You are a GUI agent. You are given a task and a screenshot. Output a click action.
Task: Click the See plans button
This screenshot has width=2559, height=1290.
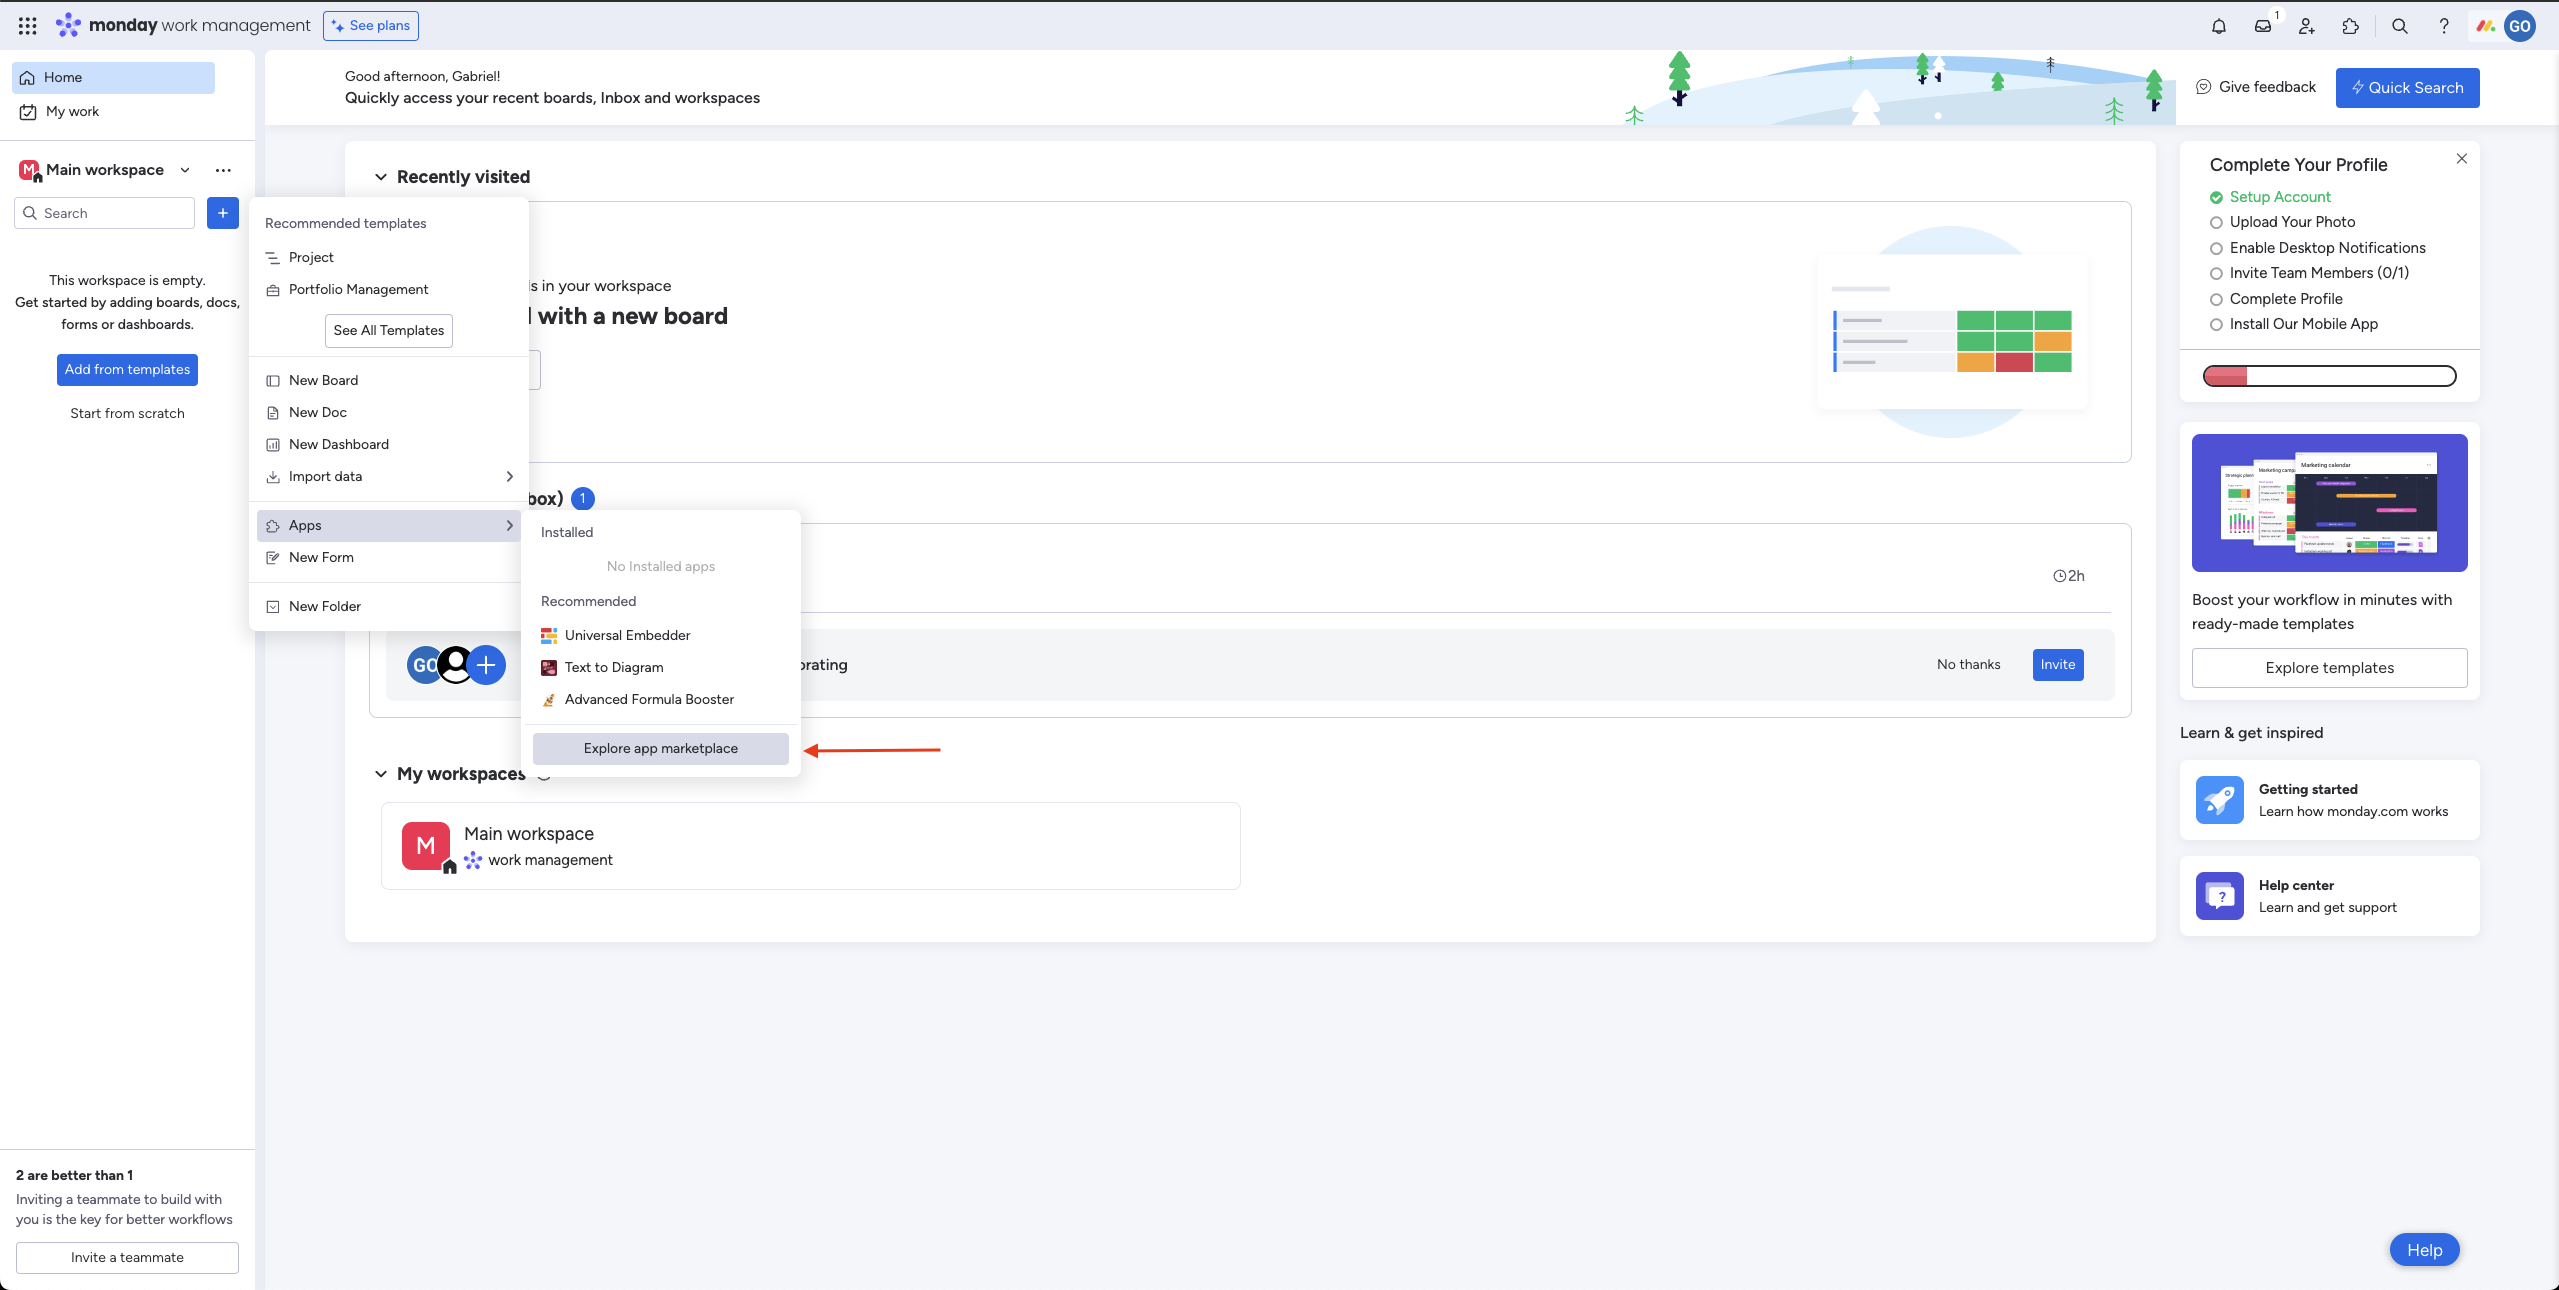371,26
